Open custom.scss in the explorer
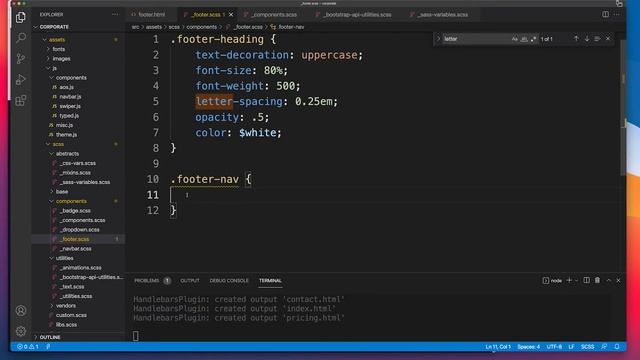 coord(71,315)
